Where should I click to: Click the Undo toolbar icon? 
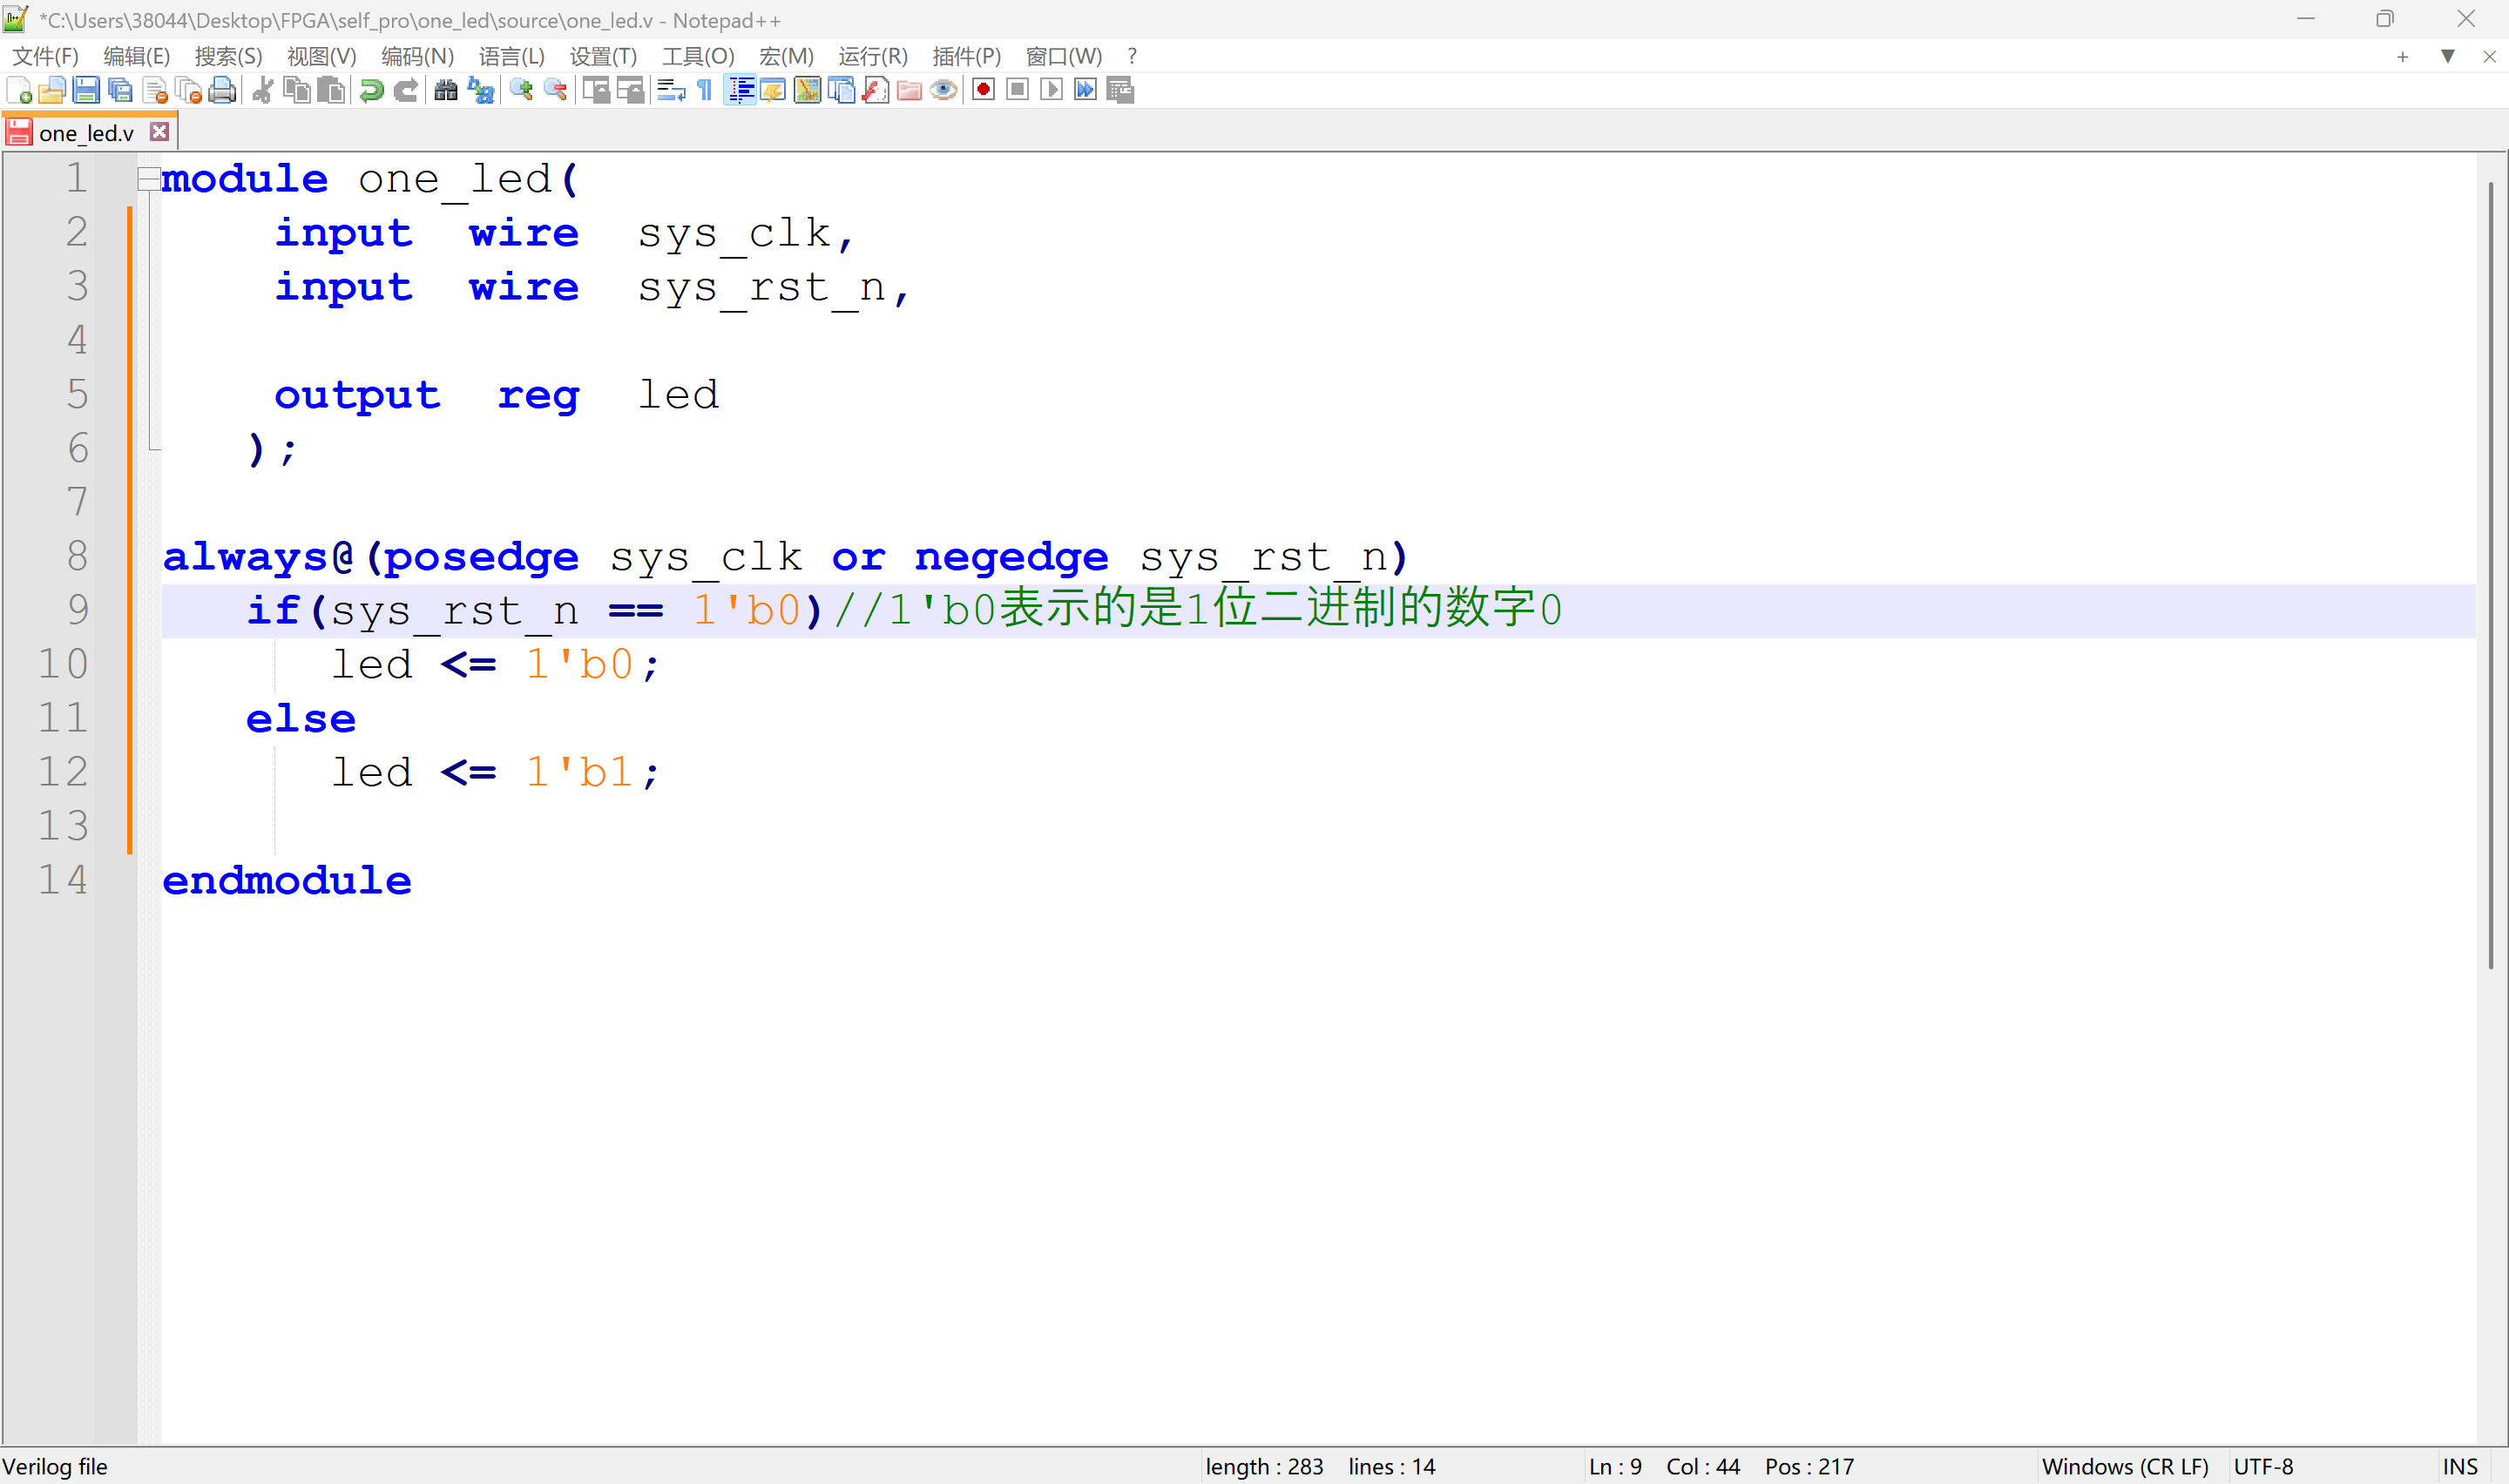(x=371, y=91)
